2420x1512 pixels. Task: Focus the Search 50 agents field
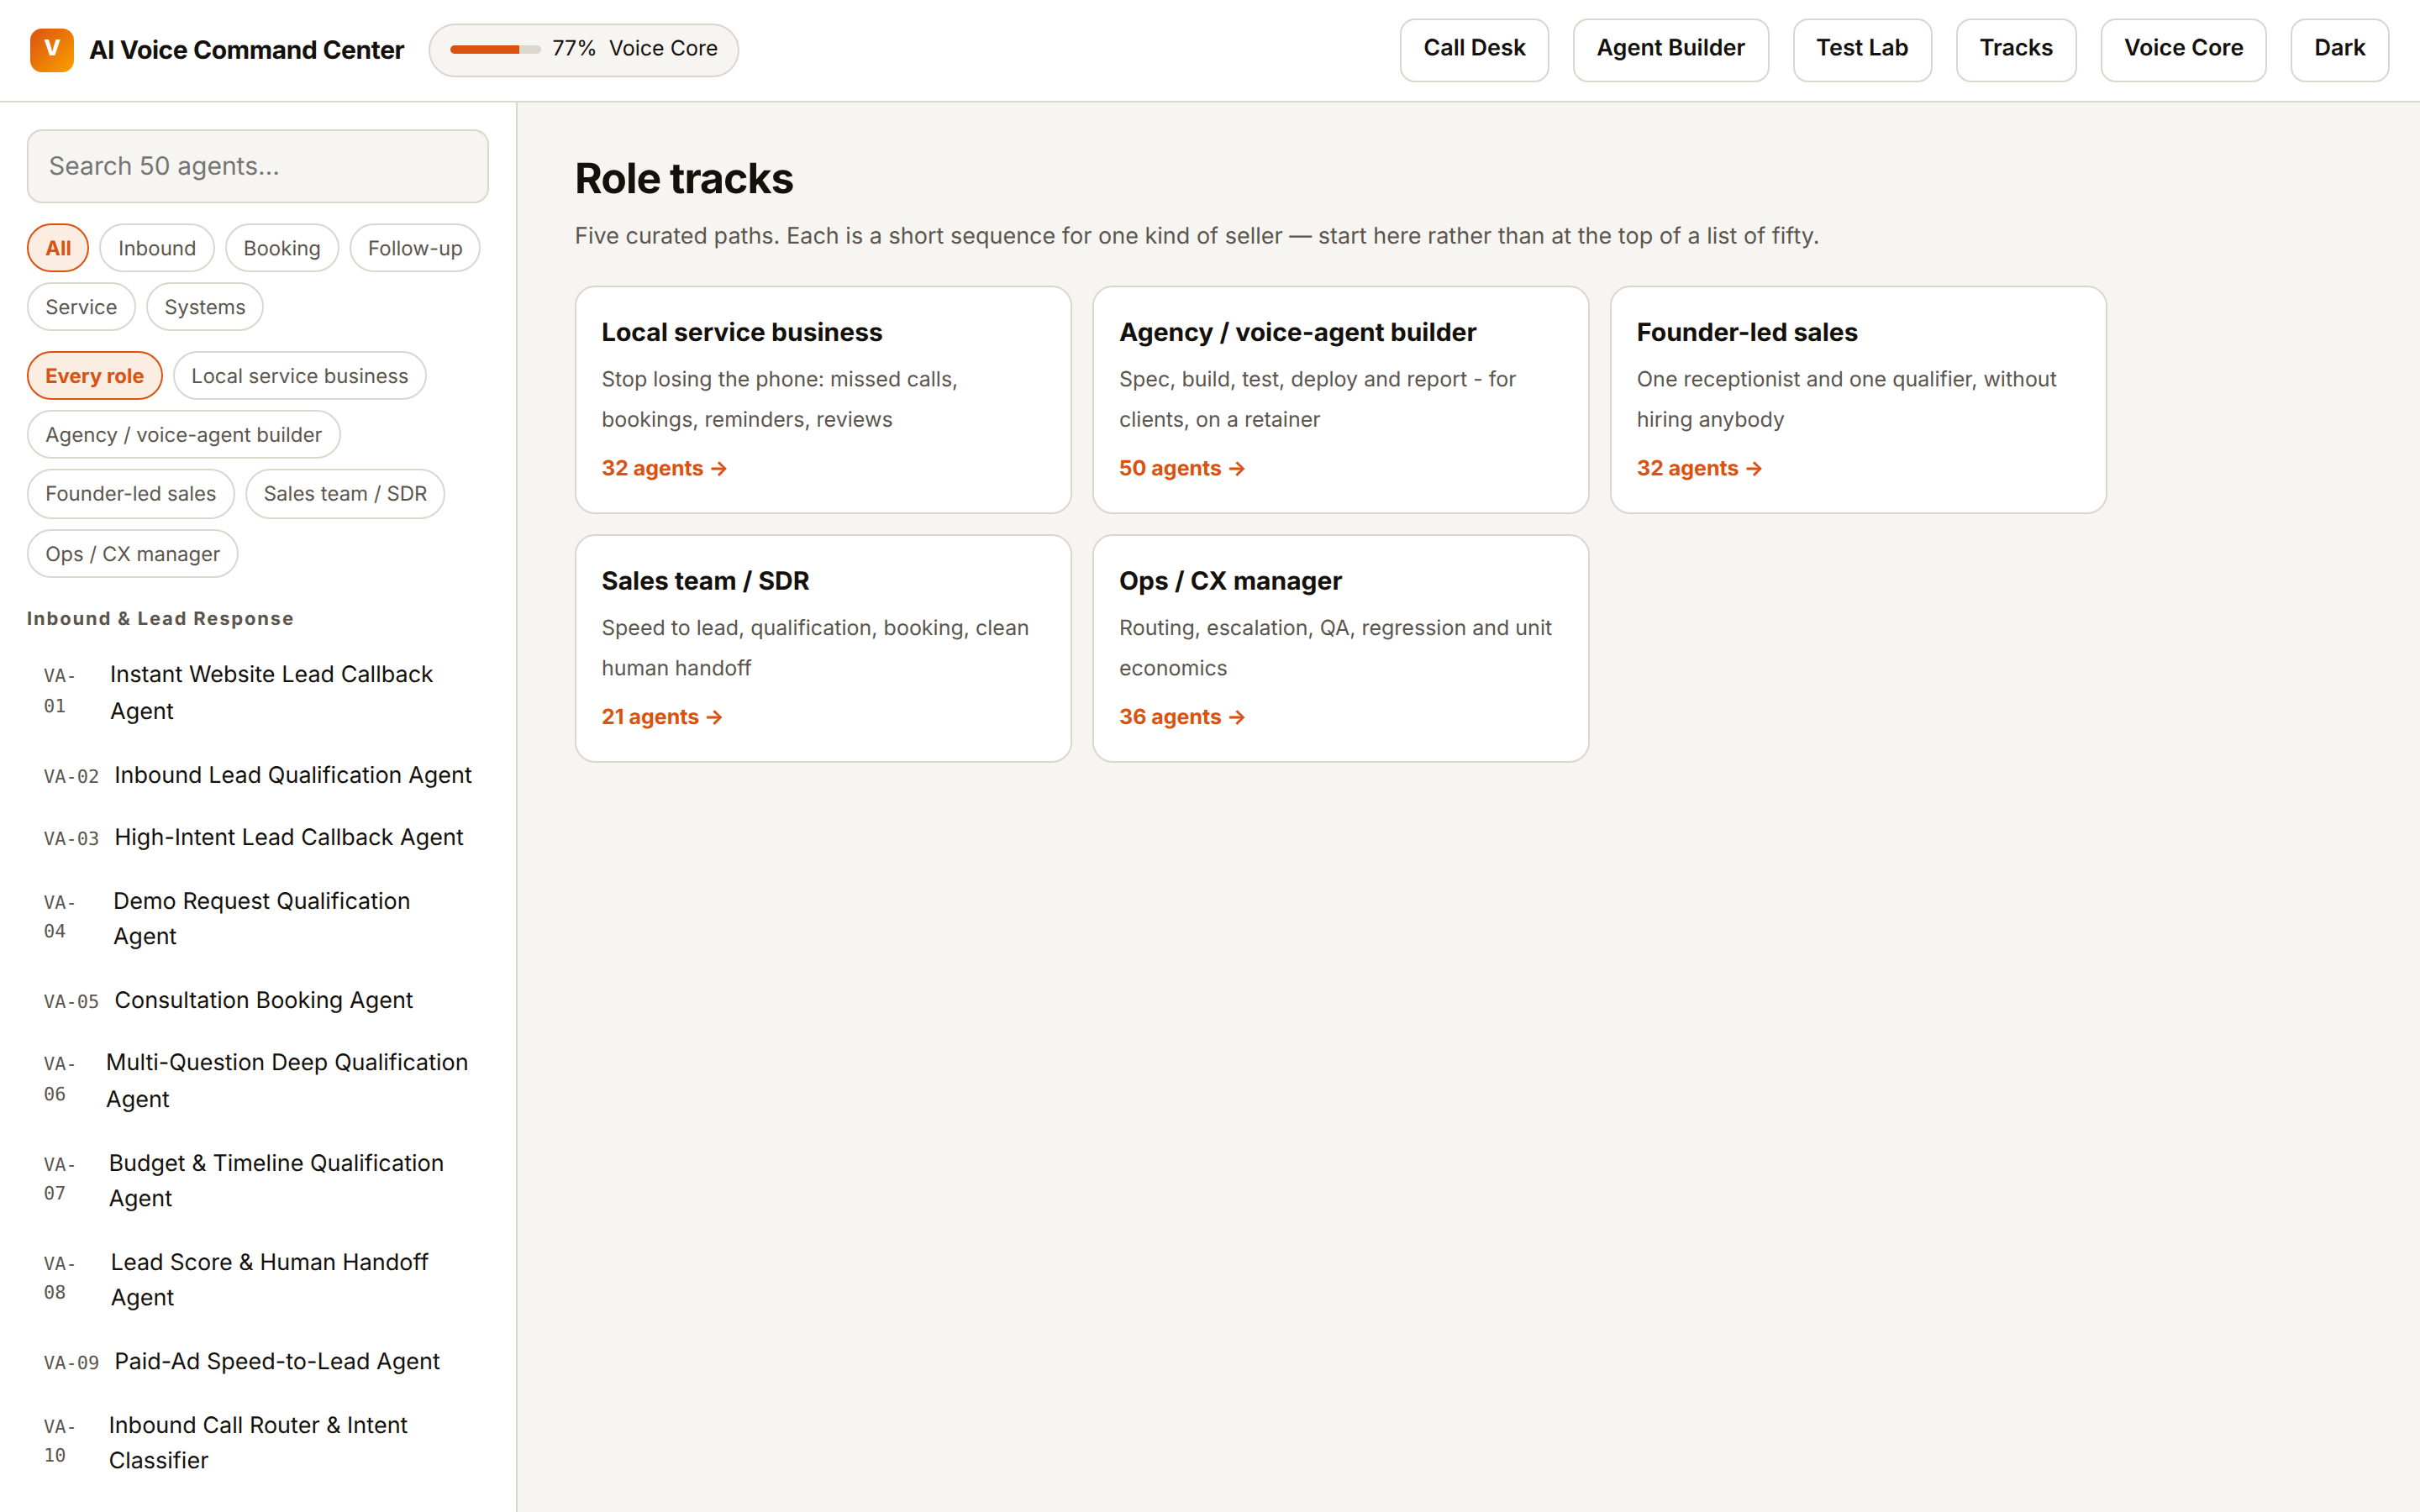258,166
